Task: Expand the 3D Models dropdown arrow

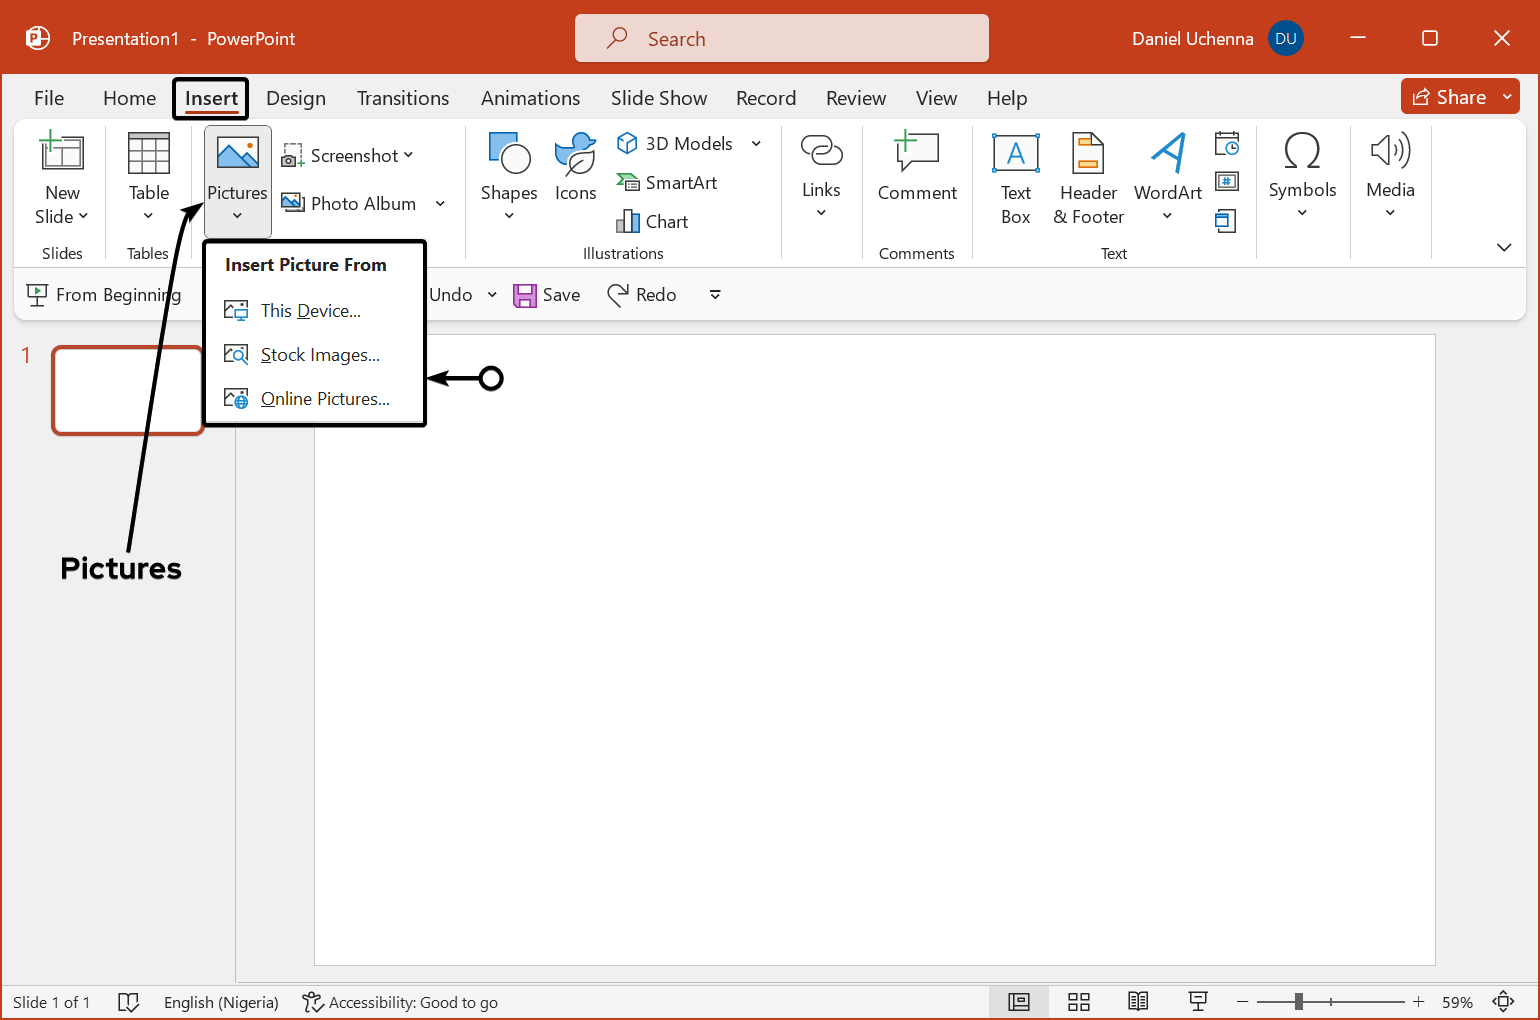Action: 756,144
